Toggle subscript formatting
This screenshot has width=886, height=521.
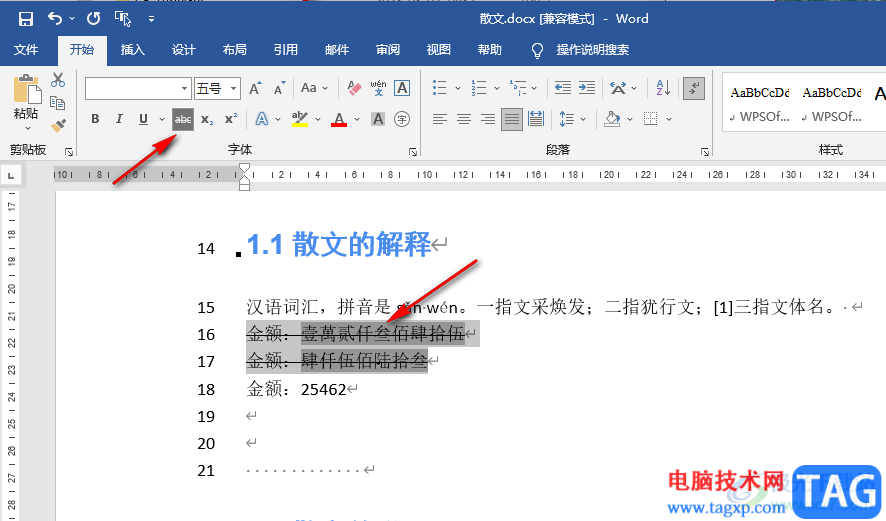207,119
